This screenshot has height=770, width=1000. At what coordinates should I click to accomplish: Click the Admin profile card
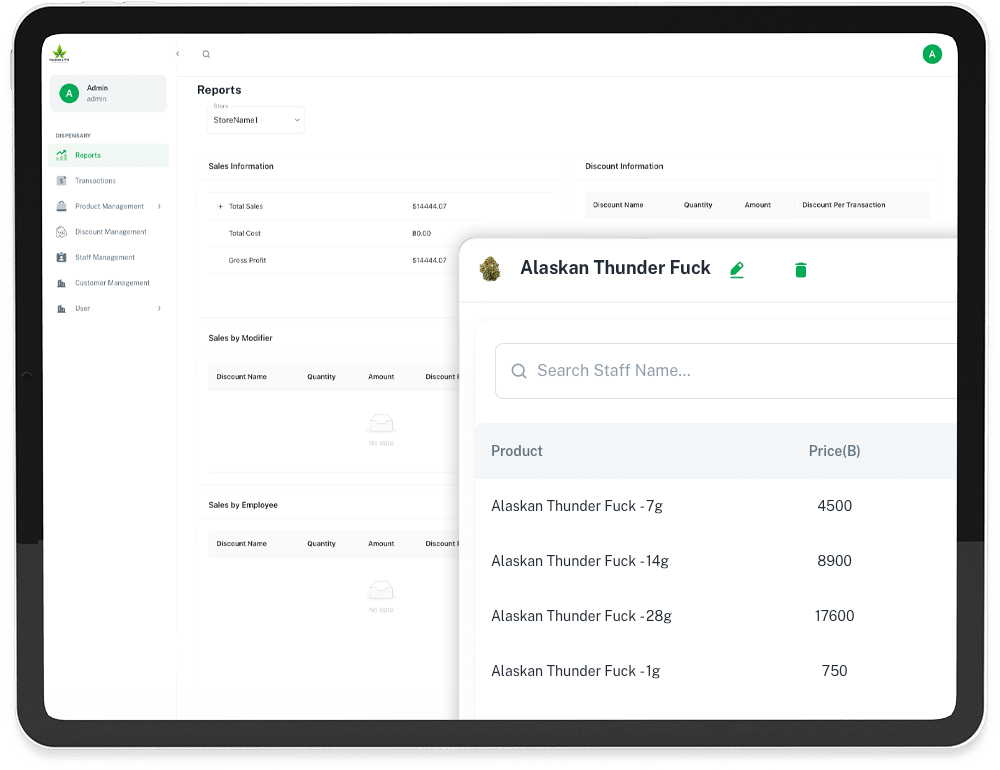tap(108, 93)
